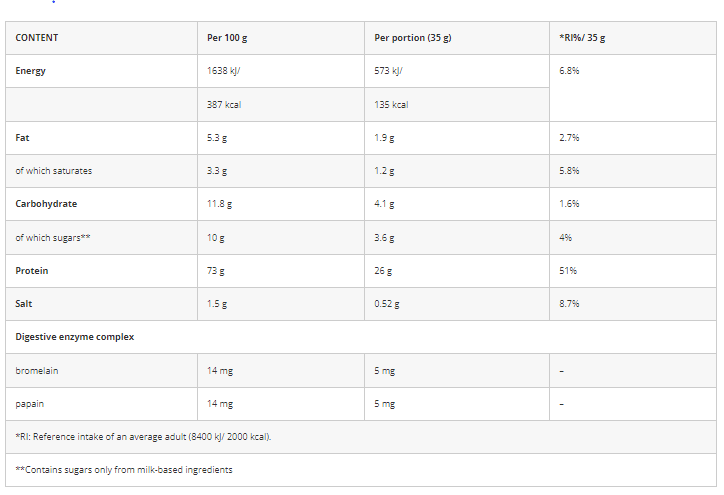Click the Fat row label
Screen dimensions: 724x495
click(22, 138)
